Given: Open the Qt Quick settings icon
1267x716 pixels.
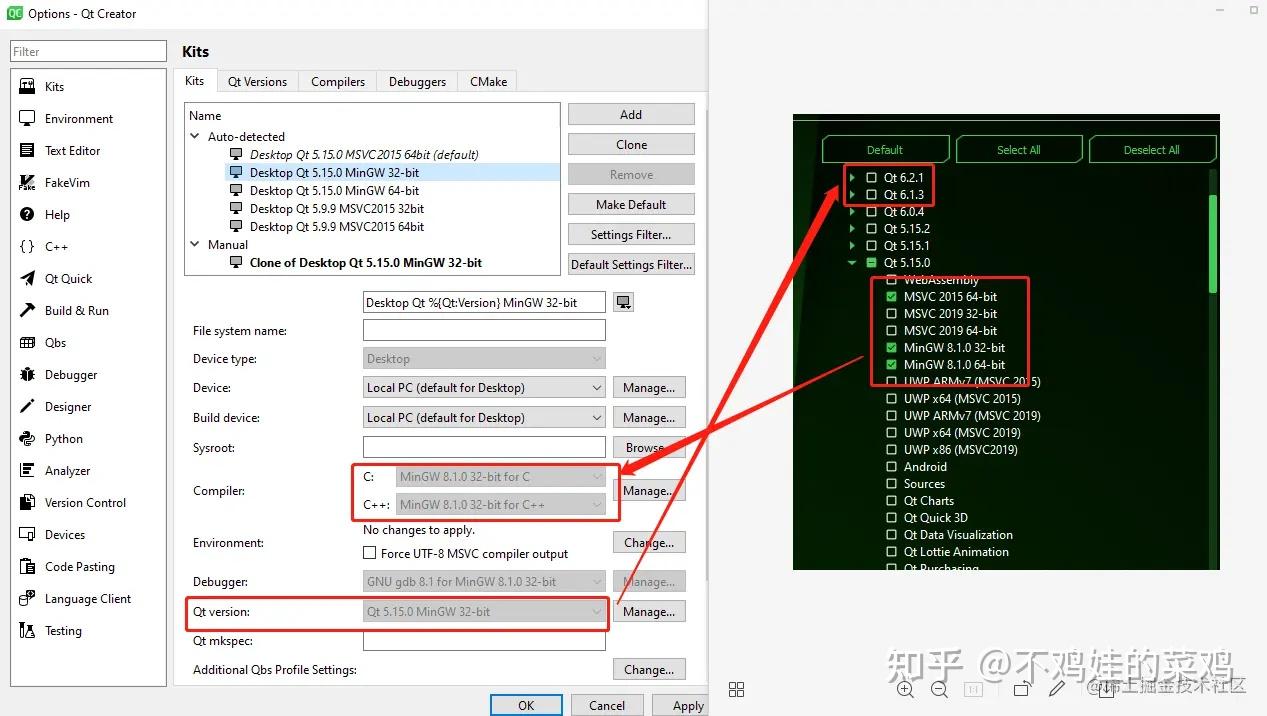Looking at the screenshot, I should 25,278.
